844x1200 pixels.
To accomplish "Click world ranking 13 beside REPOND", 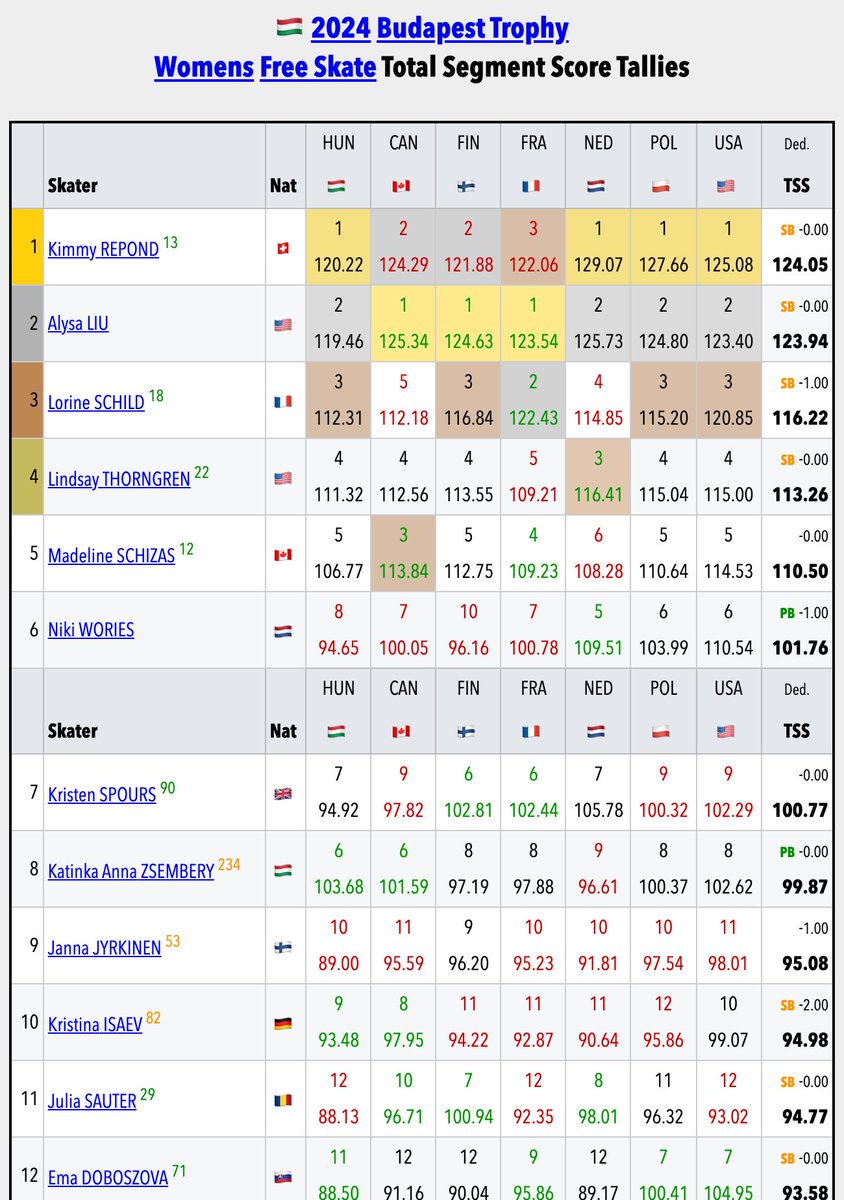I will [170, 242].
